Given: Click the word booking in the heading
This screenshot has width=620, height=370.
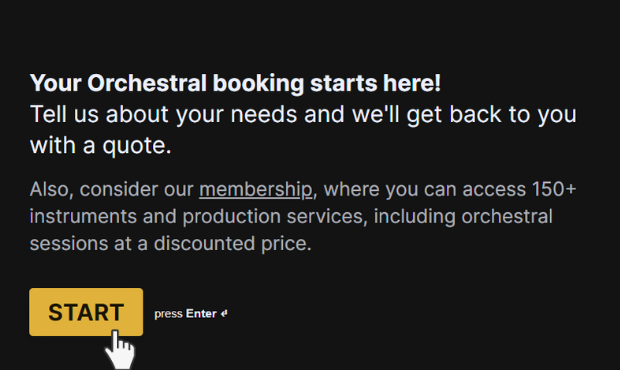Looking at the screenshot, I should click(x=258, y=83).
